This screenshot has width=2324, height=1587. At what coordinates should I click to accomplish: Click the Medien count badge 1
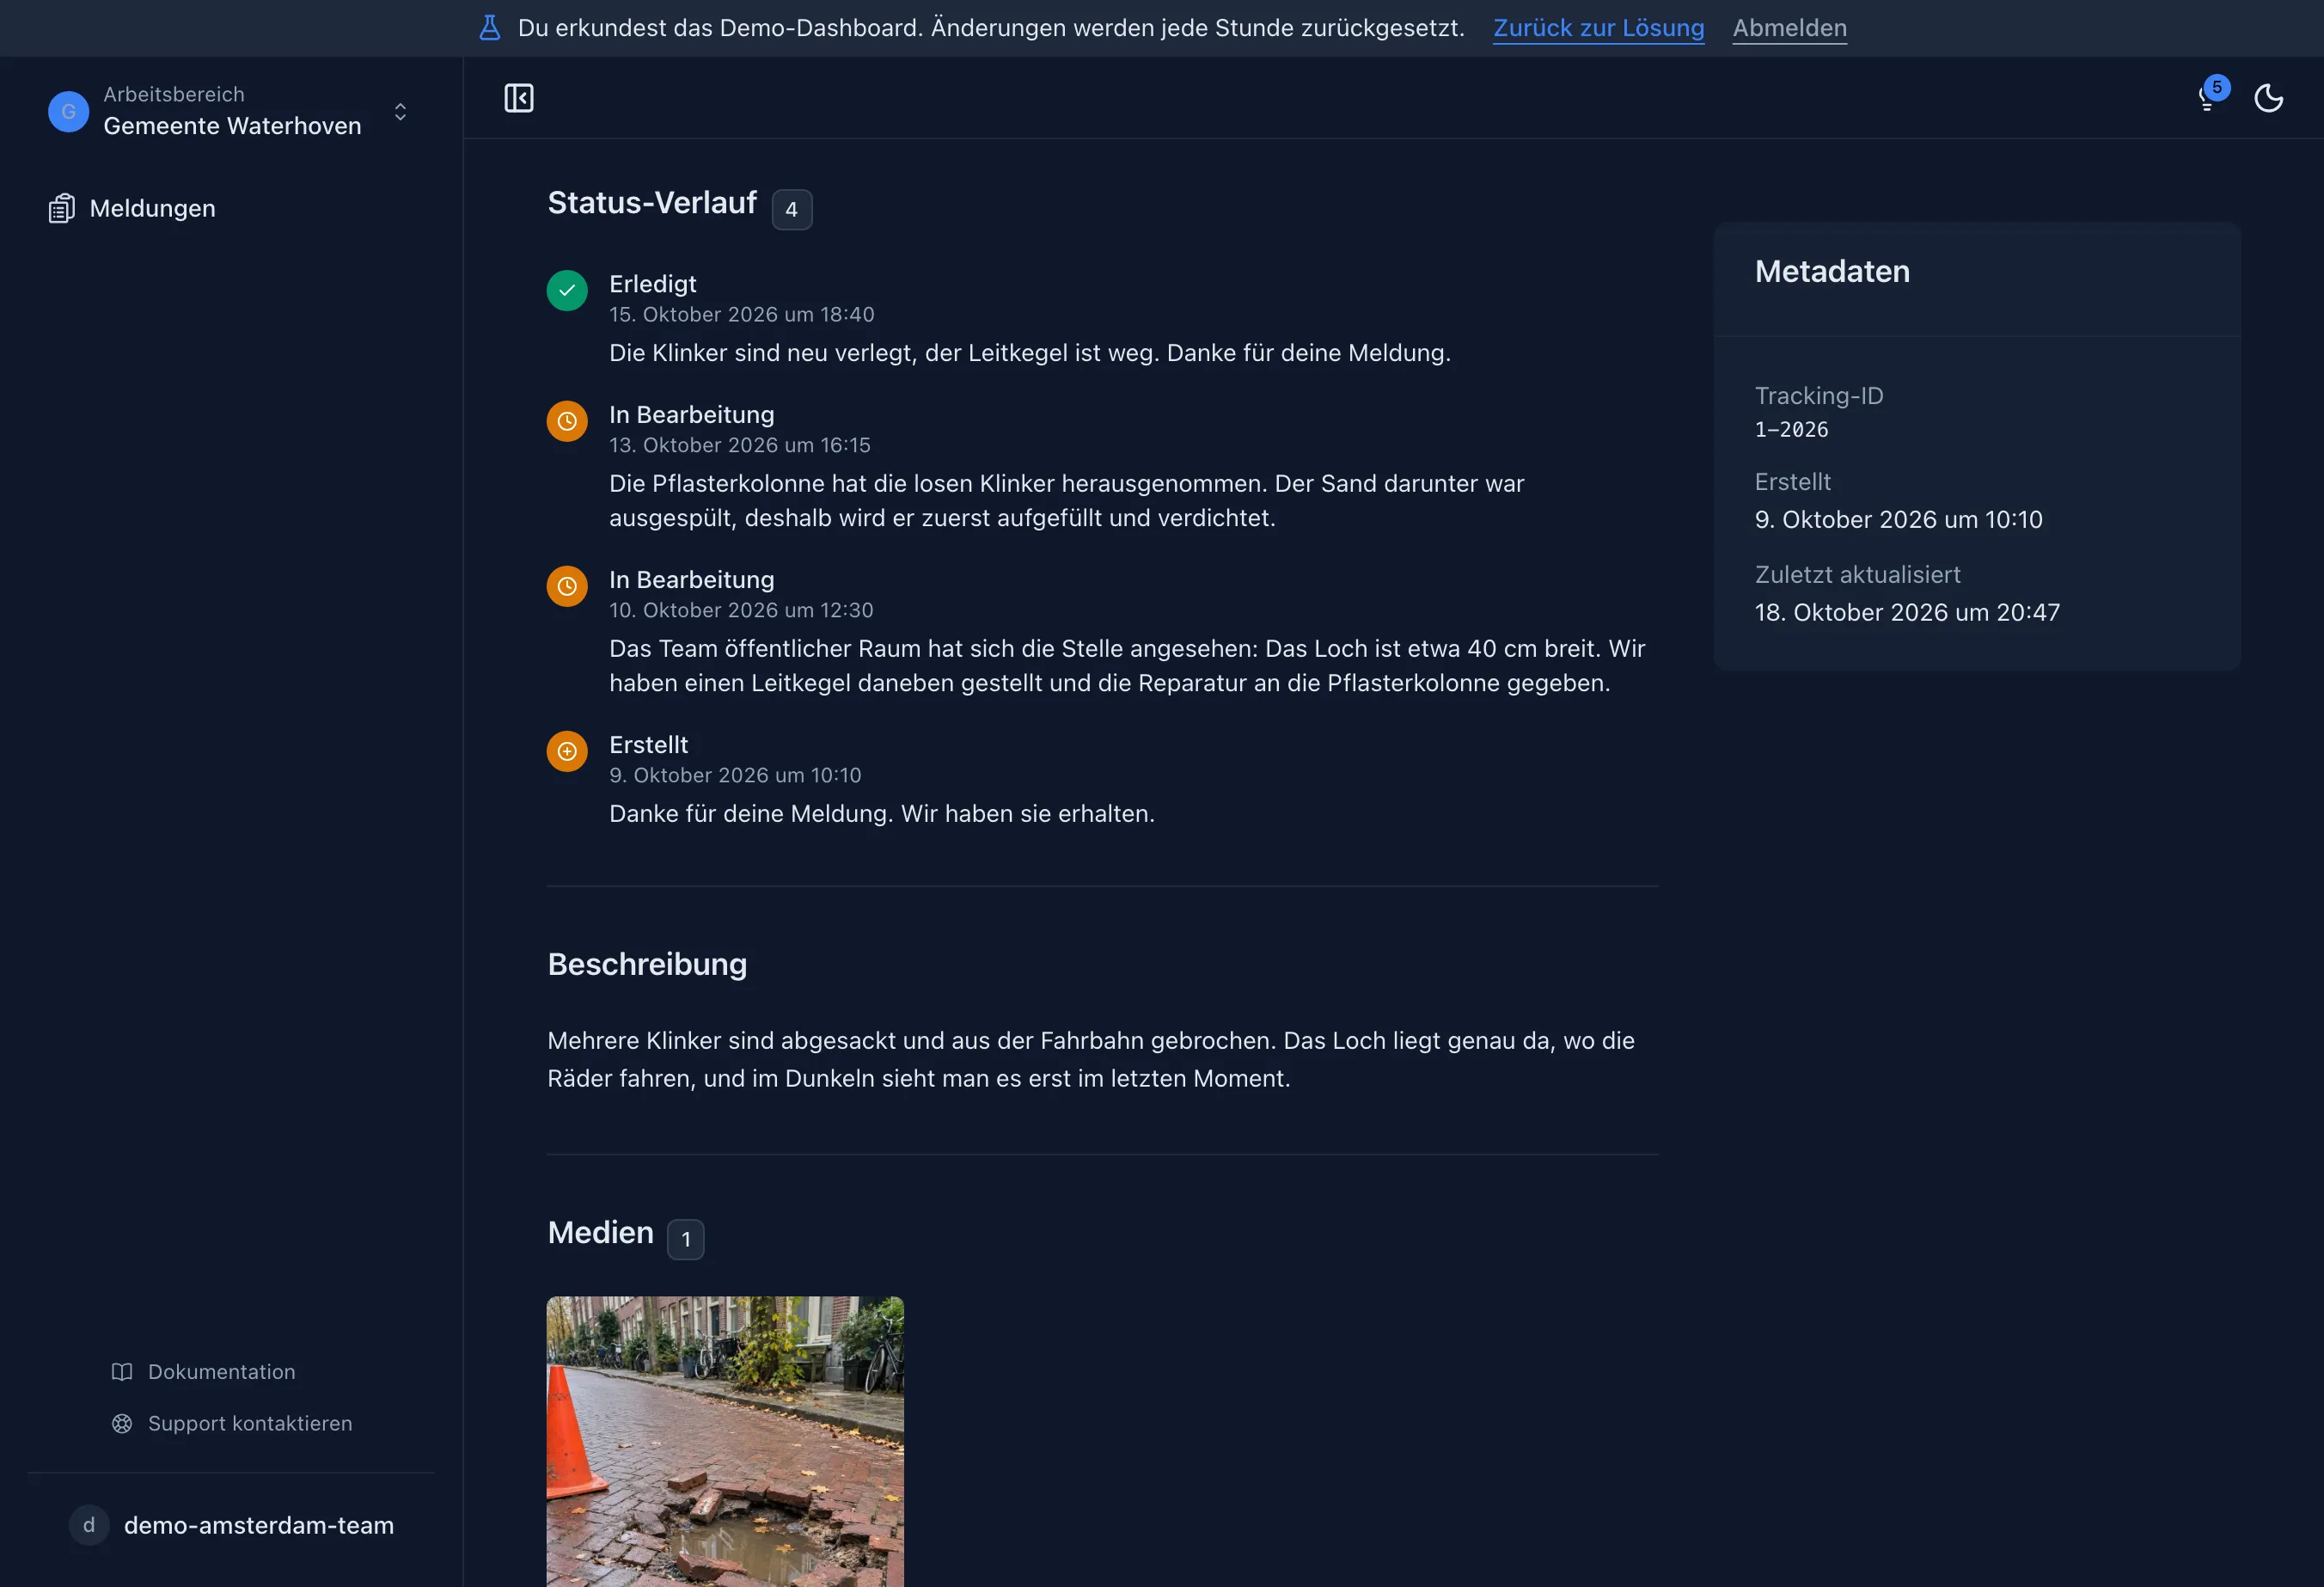tap(685, 1240)
